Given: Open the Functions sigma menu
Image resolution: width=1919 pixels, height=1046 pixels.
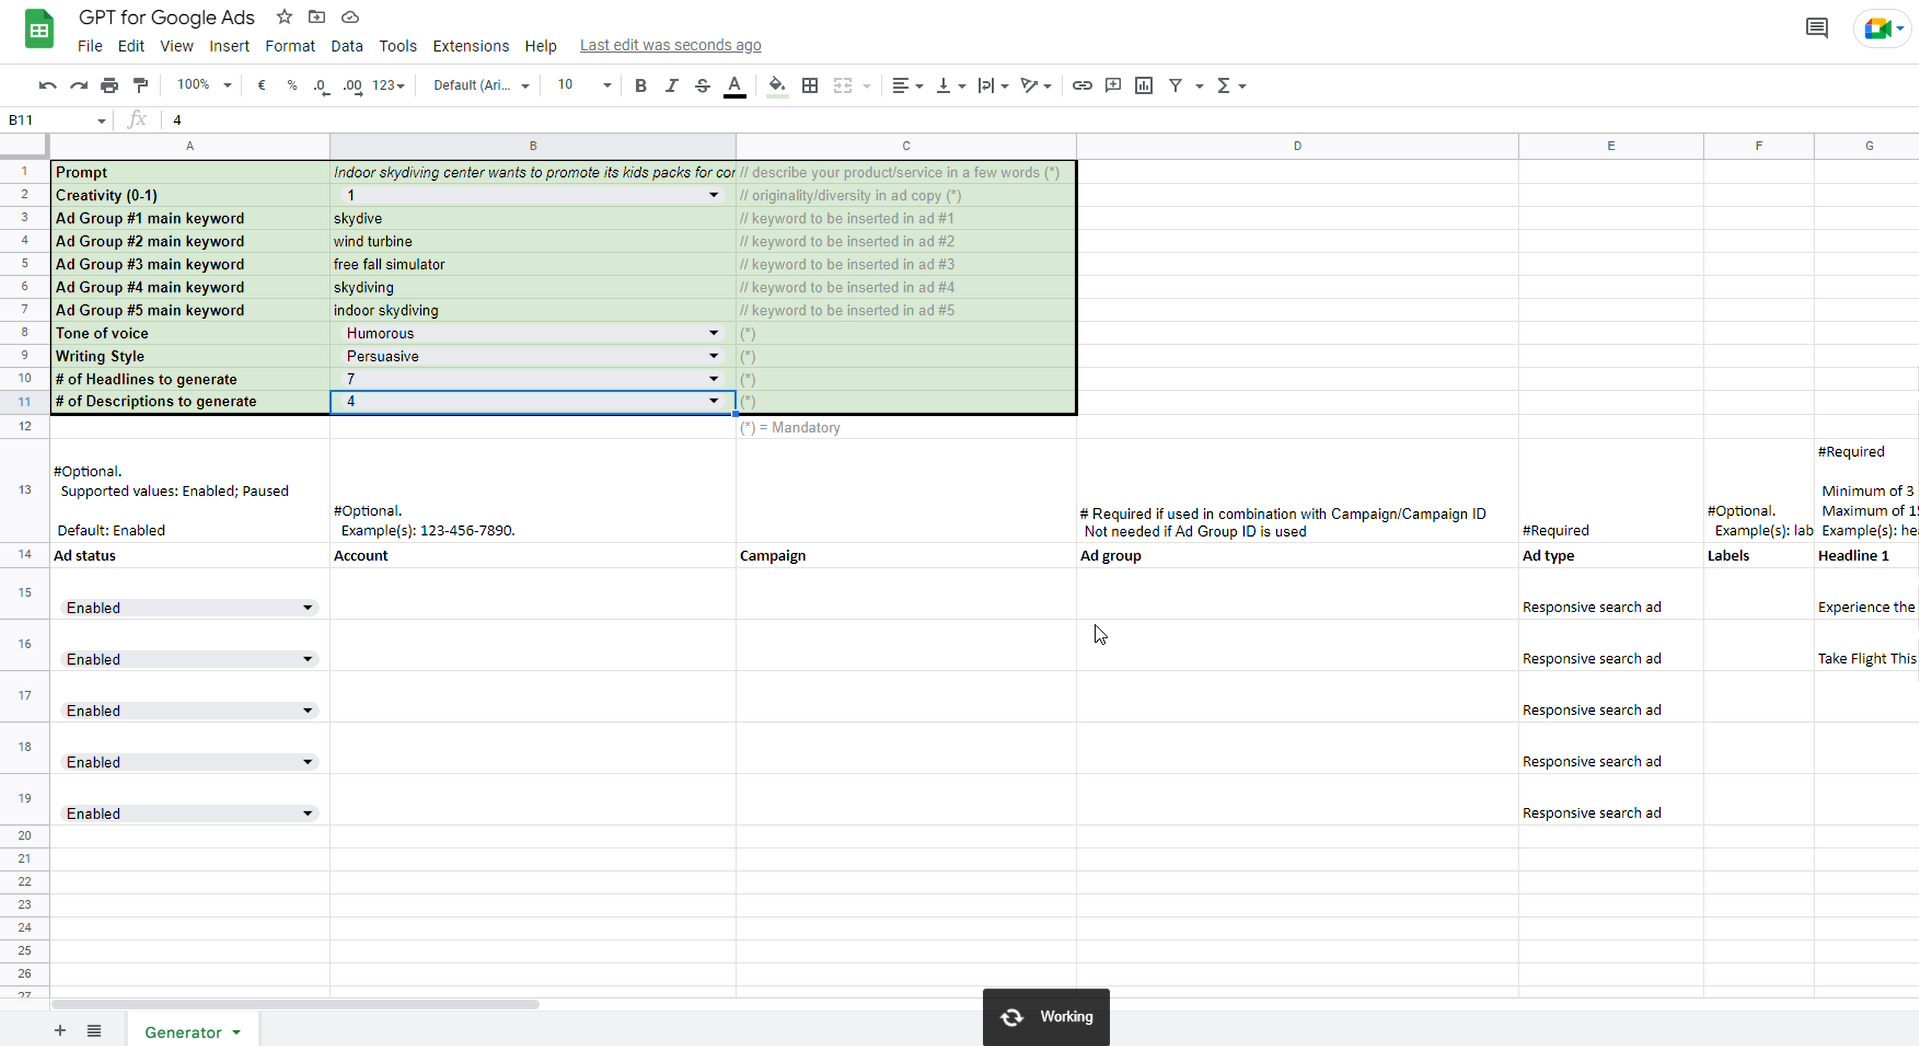Looking at the screenshot, I should 1231,86.
